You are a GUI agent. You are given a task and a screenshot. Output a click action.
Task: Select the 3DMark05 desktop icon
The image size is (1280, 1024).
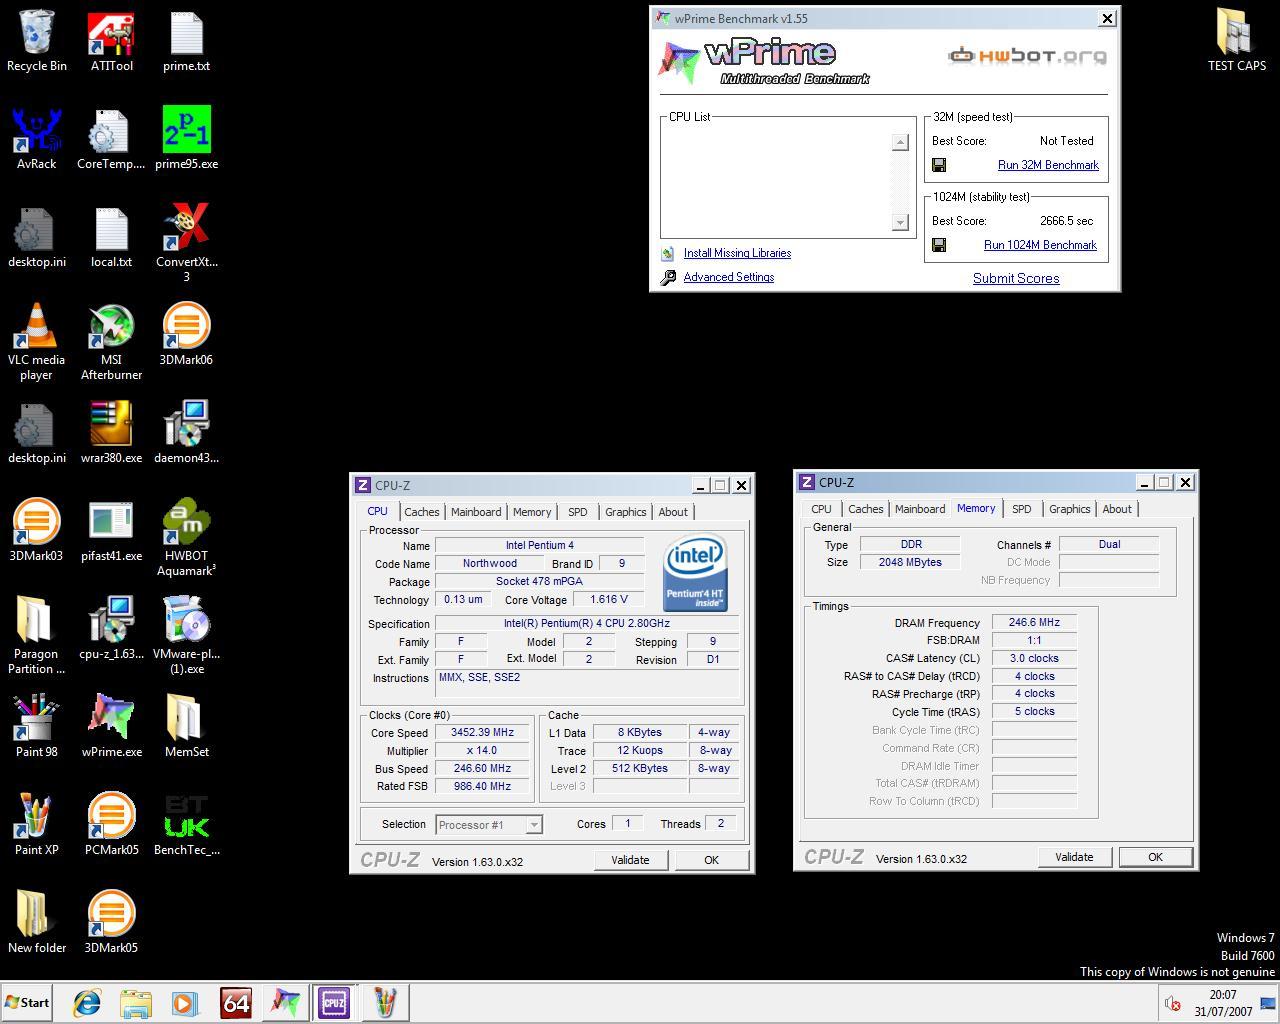(111, 924)
